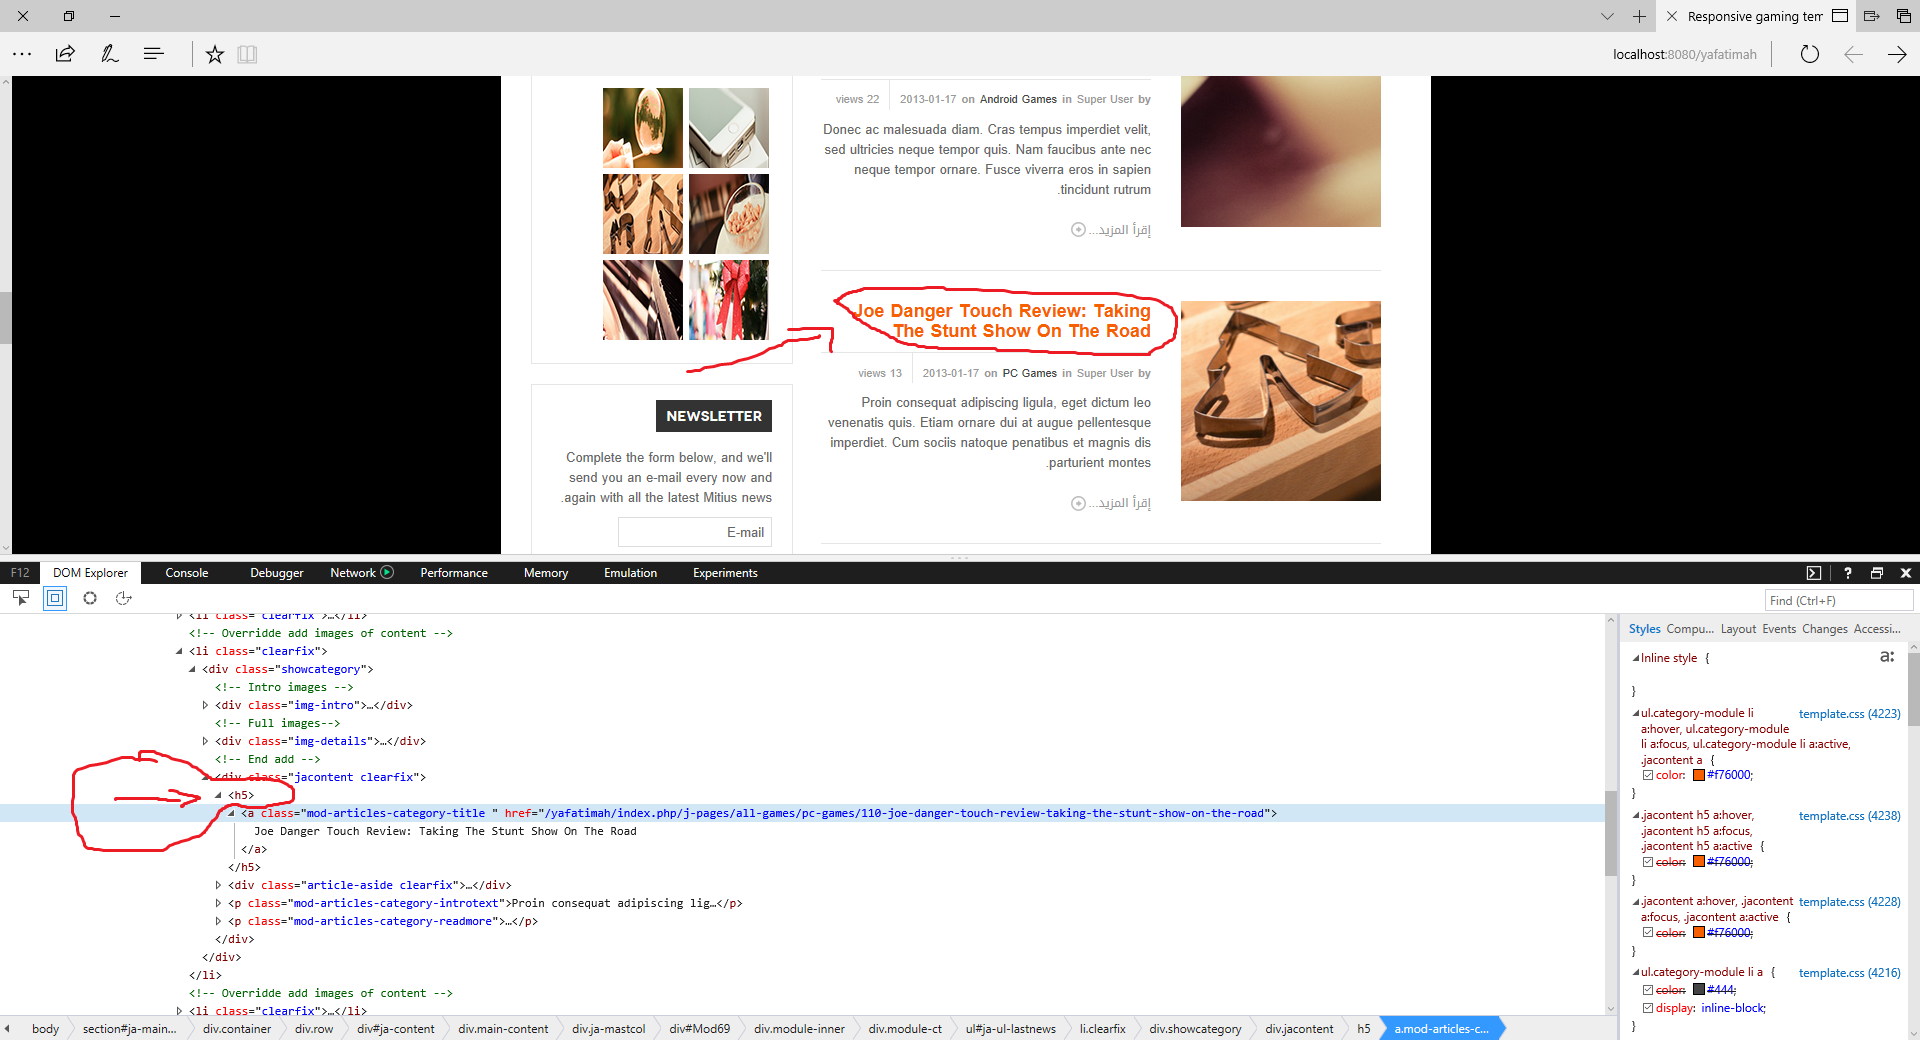Expand the div class="article-aside clearfix" node

click(x=218, y=885)
